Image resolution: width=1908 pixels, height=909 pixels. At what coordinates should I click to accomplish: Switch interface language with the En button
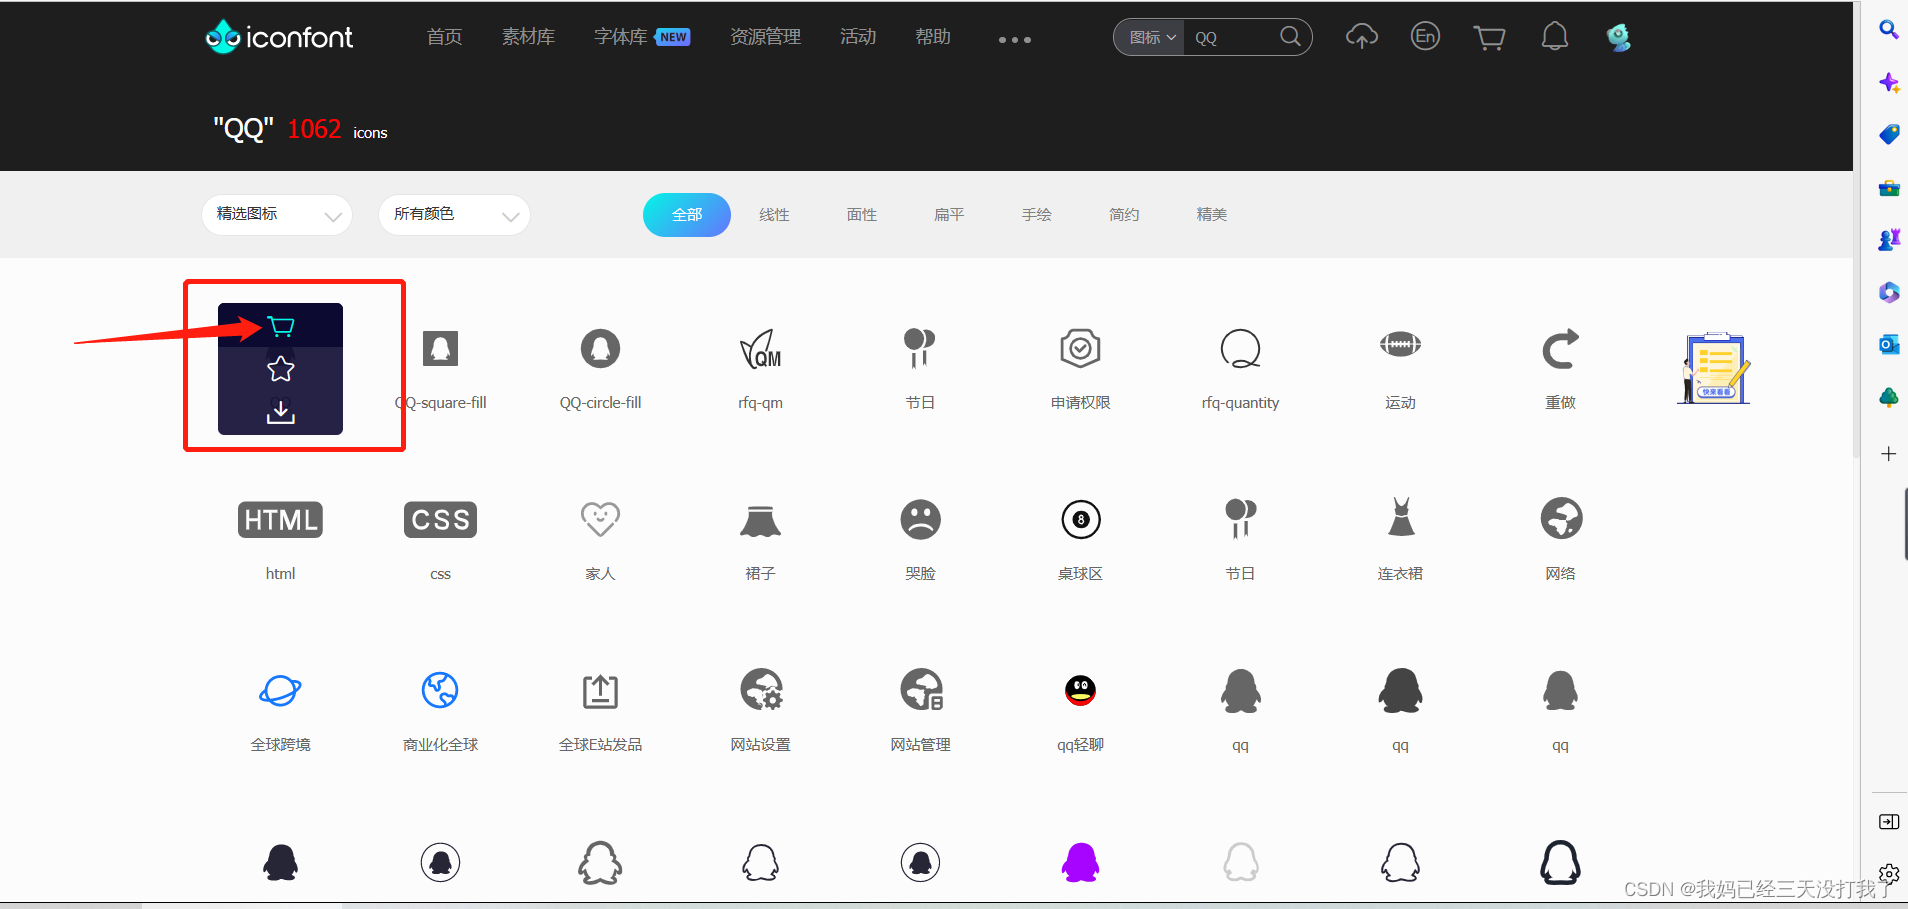pos(1424,36)
